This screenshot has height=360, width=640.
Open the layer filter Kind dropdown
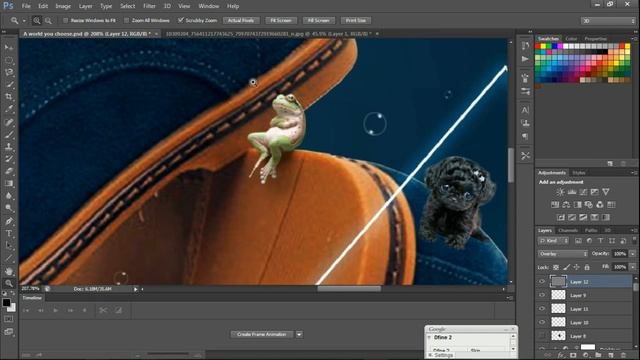click(x=553, y=241)
